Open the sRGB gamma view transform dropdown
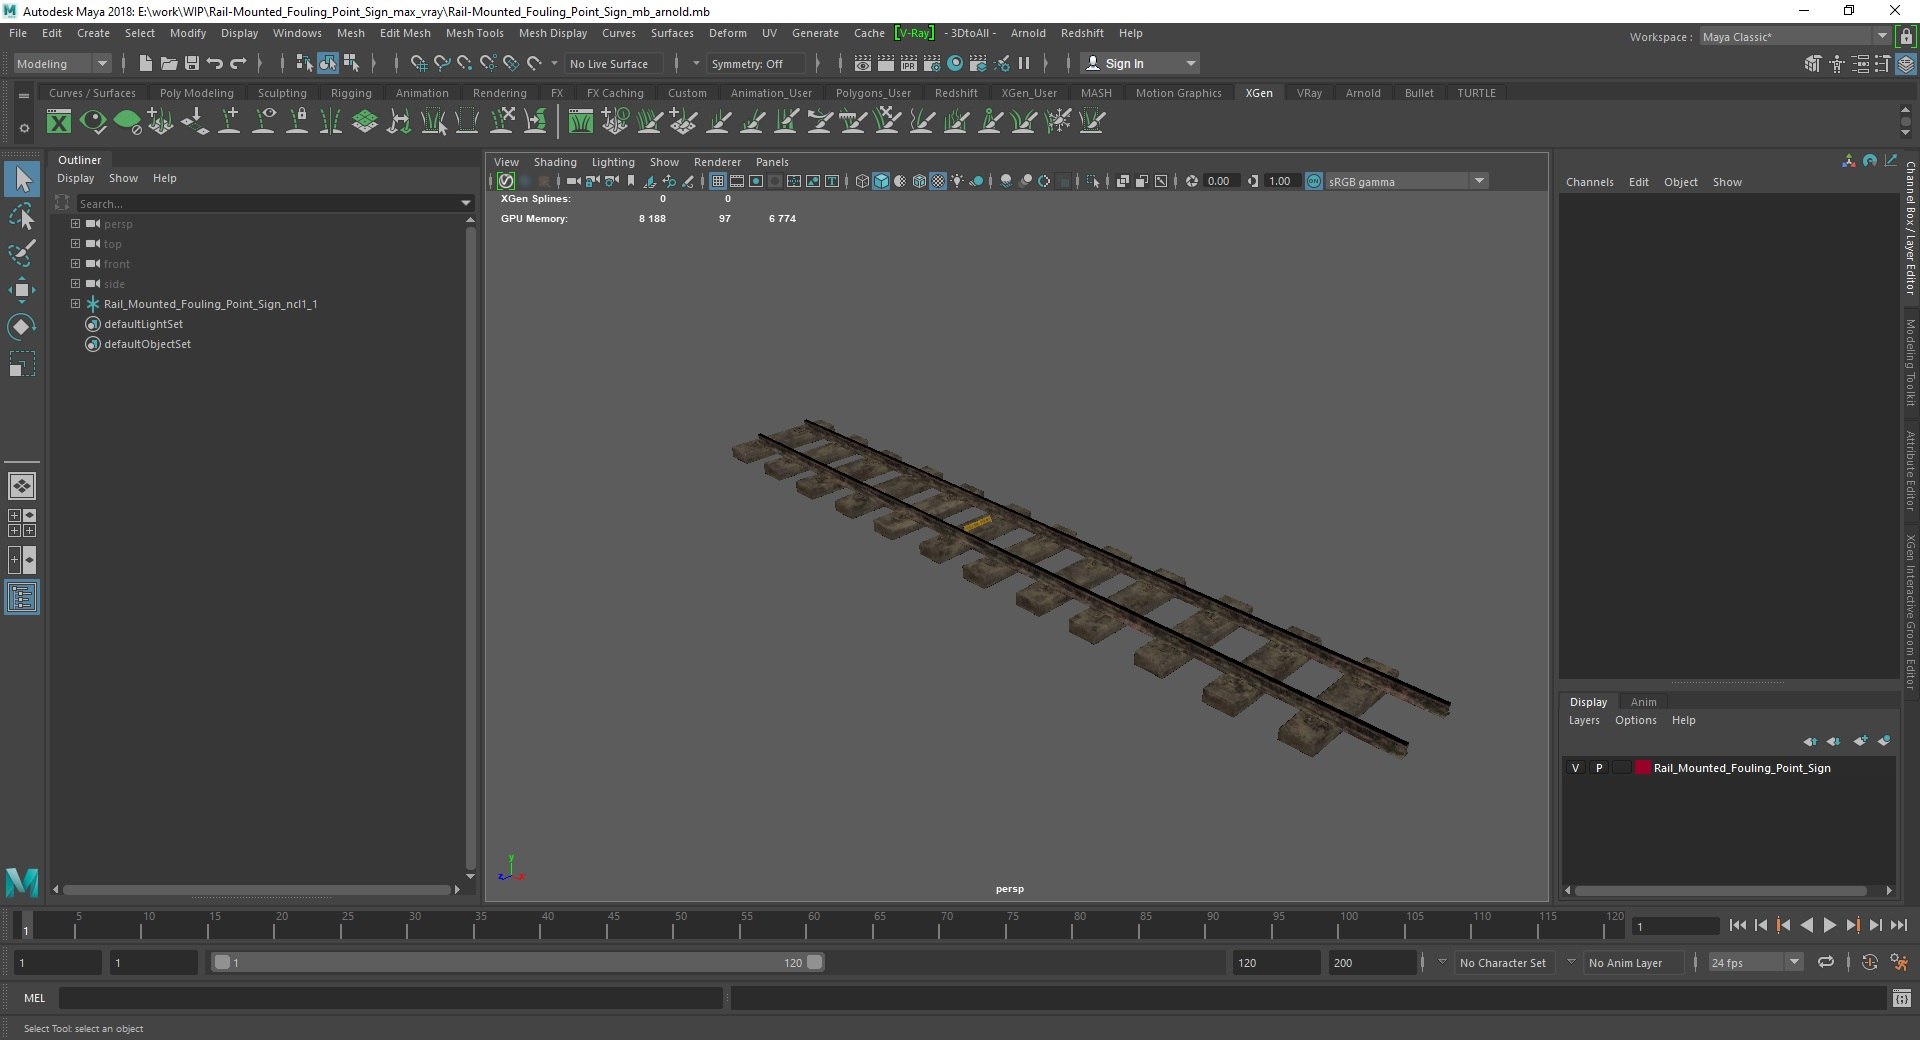This screenshot has width=1920, height=1040. coord(1406,181)
